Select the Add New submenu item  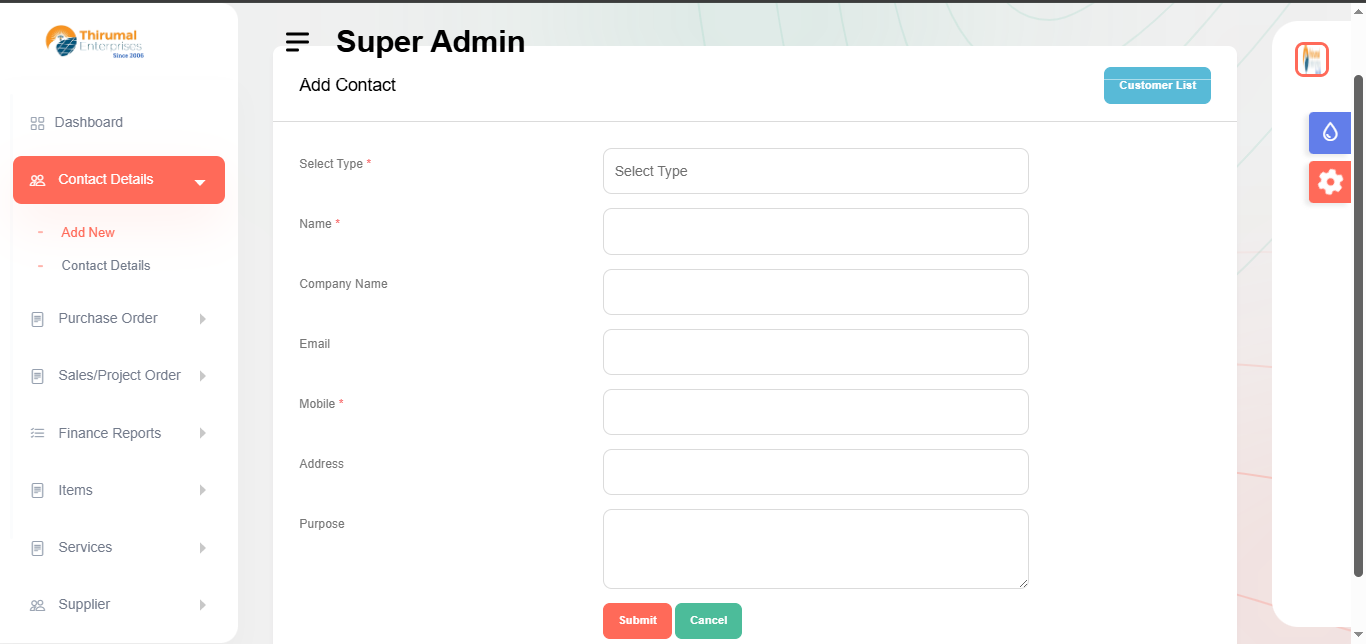point(88,232)
